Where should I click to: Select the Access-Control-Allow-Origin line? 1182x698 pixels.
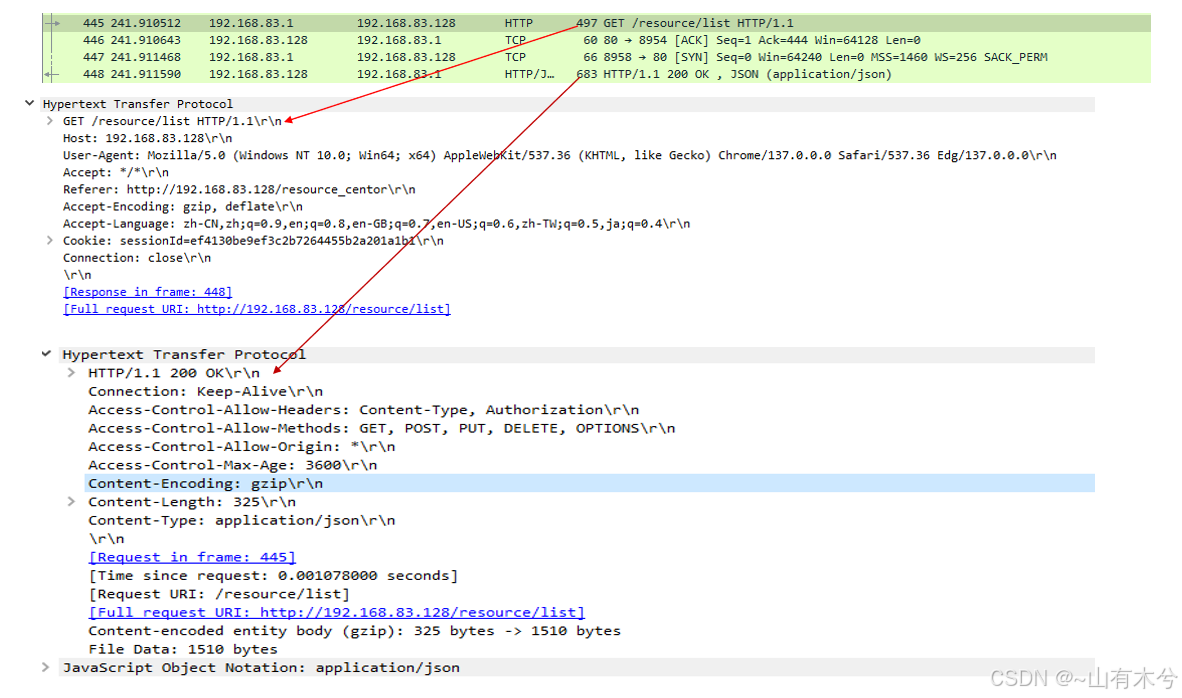[242, 446]
